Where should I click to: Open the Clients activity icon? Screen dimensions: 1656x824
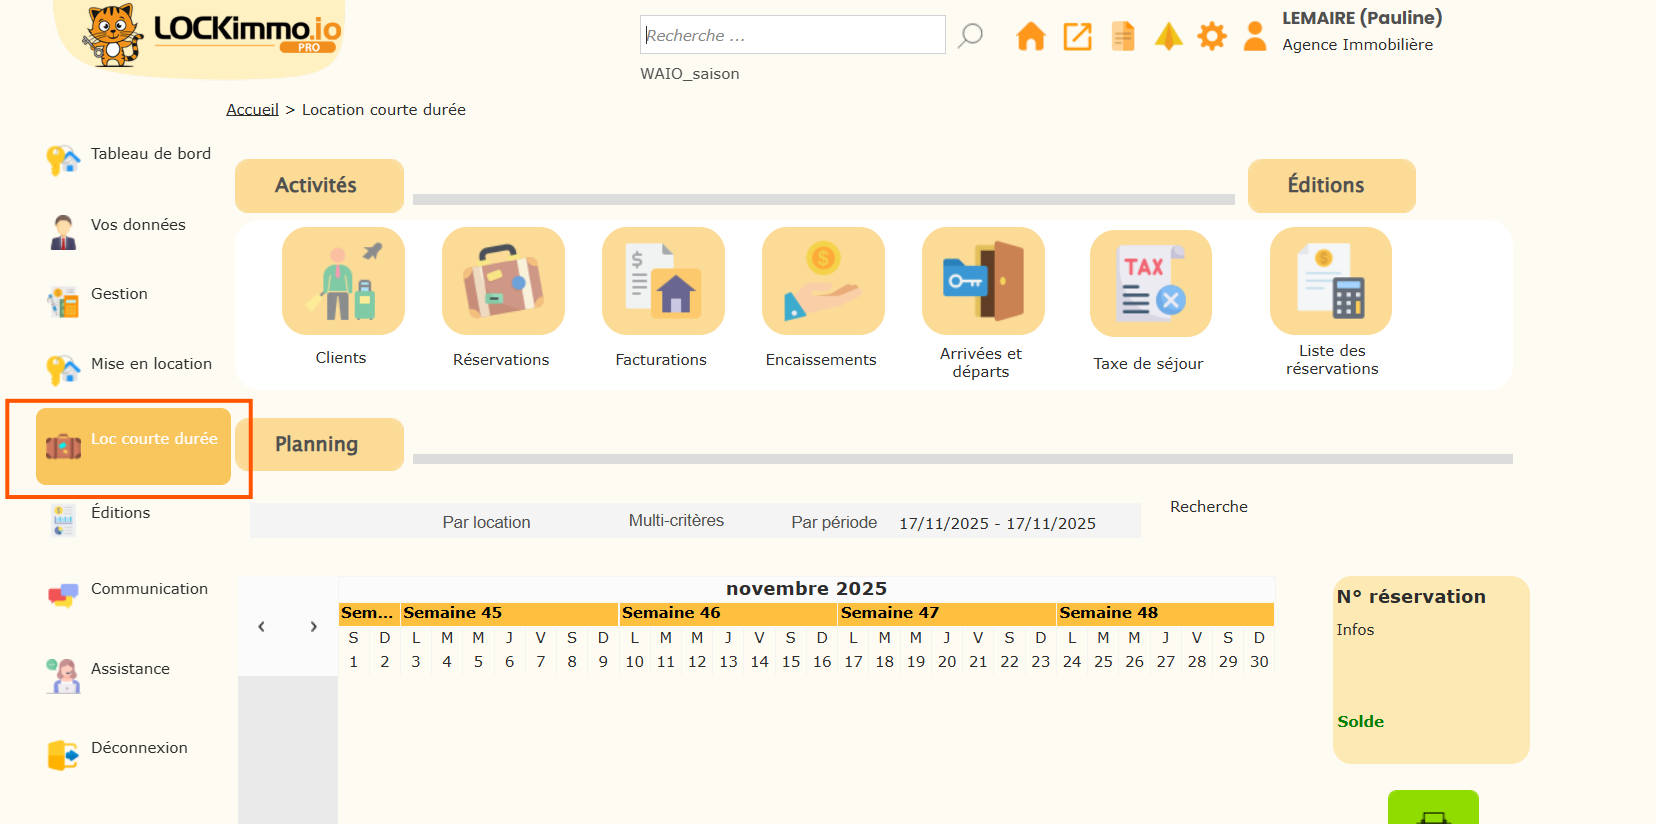(x=343, y=281)
